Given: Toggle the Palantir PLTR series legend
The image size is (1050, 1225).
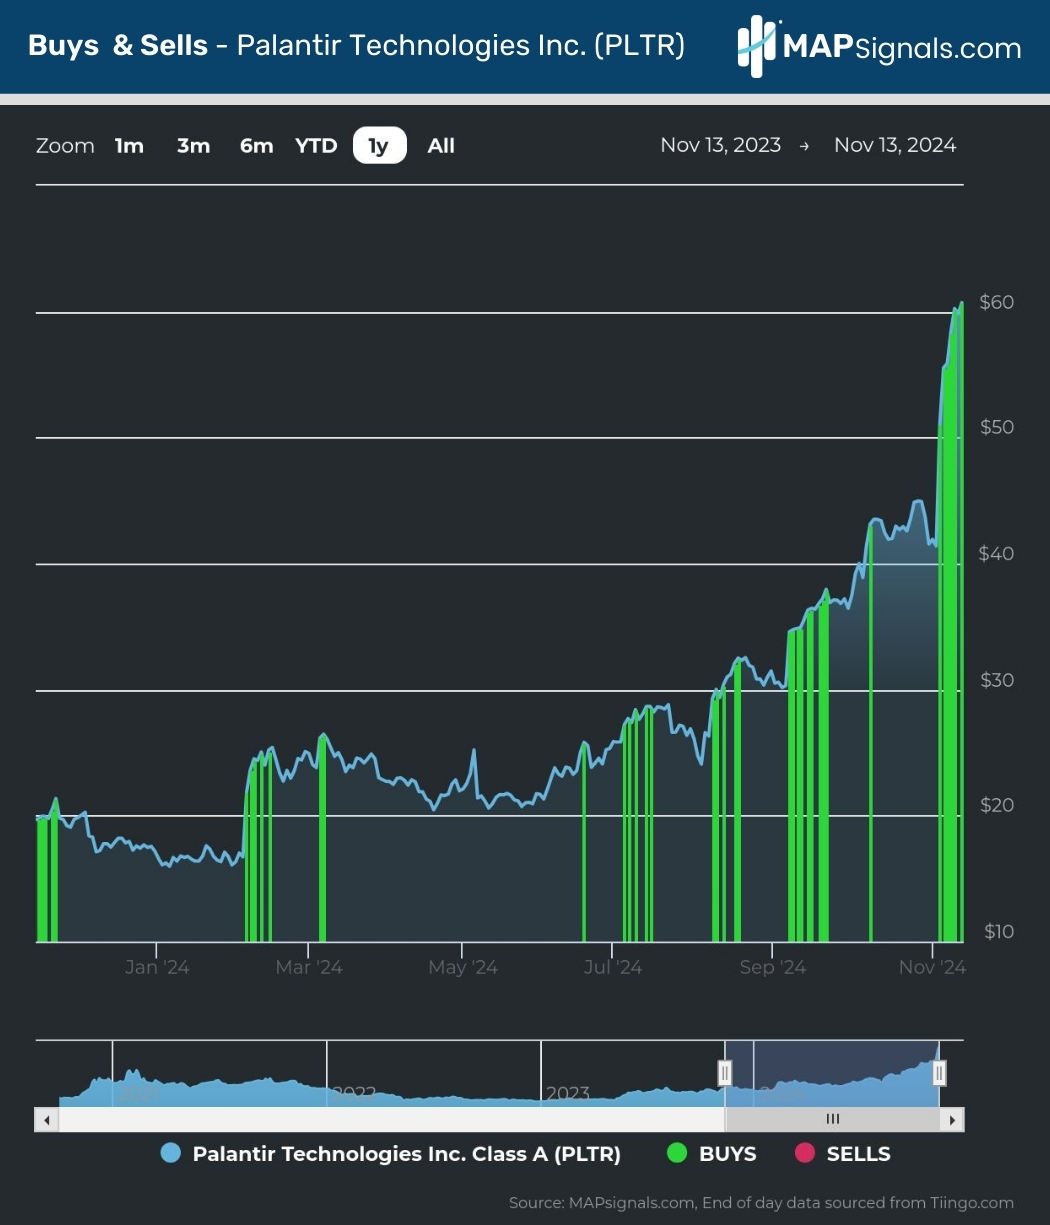Looking at the screenshot, I should [x=391, y=1154].
